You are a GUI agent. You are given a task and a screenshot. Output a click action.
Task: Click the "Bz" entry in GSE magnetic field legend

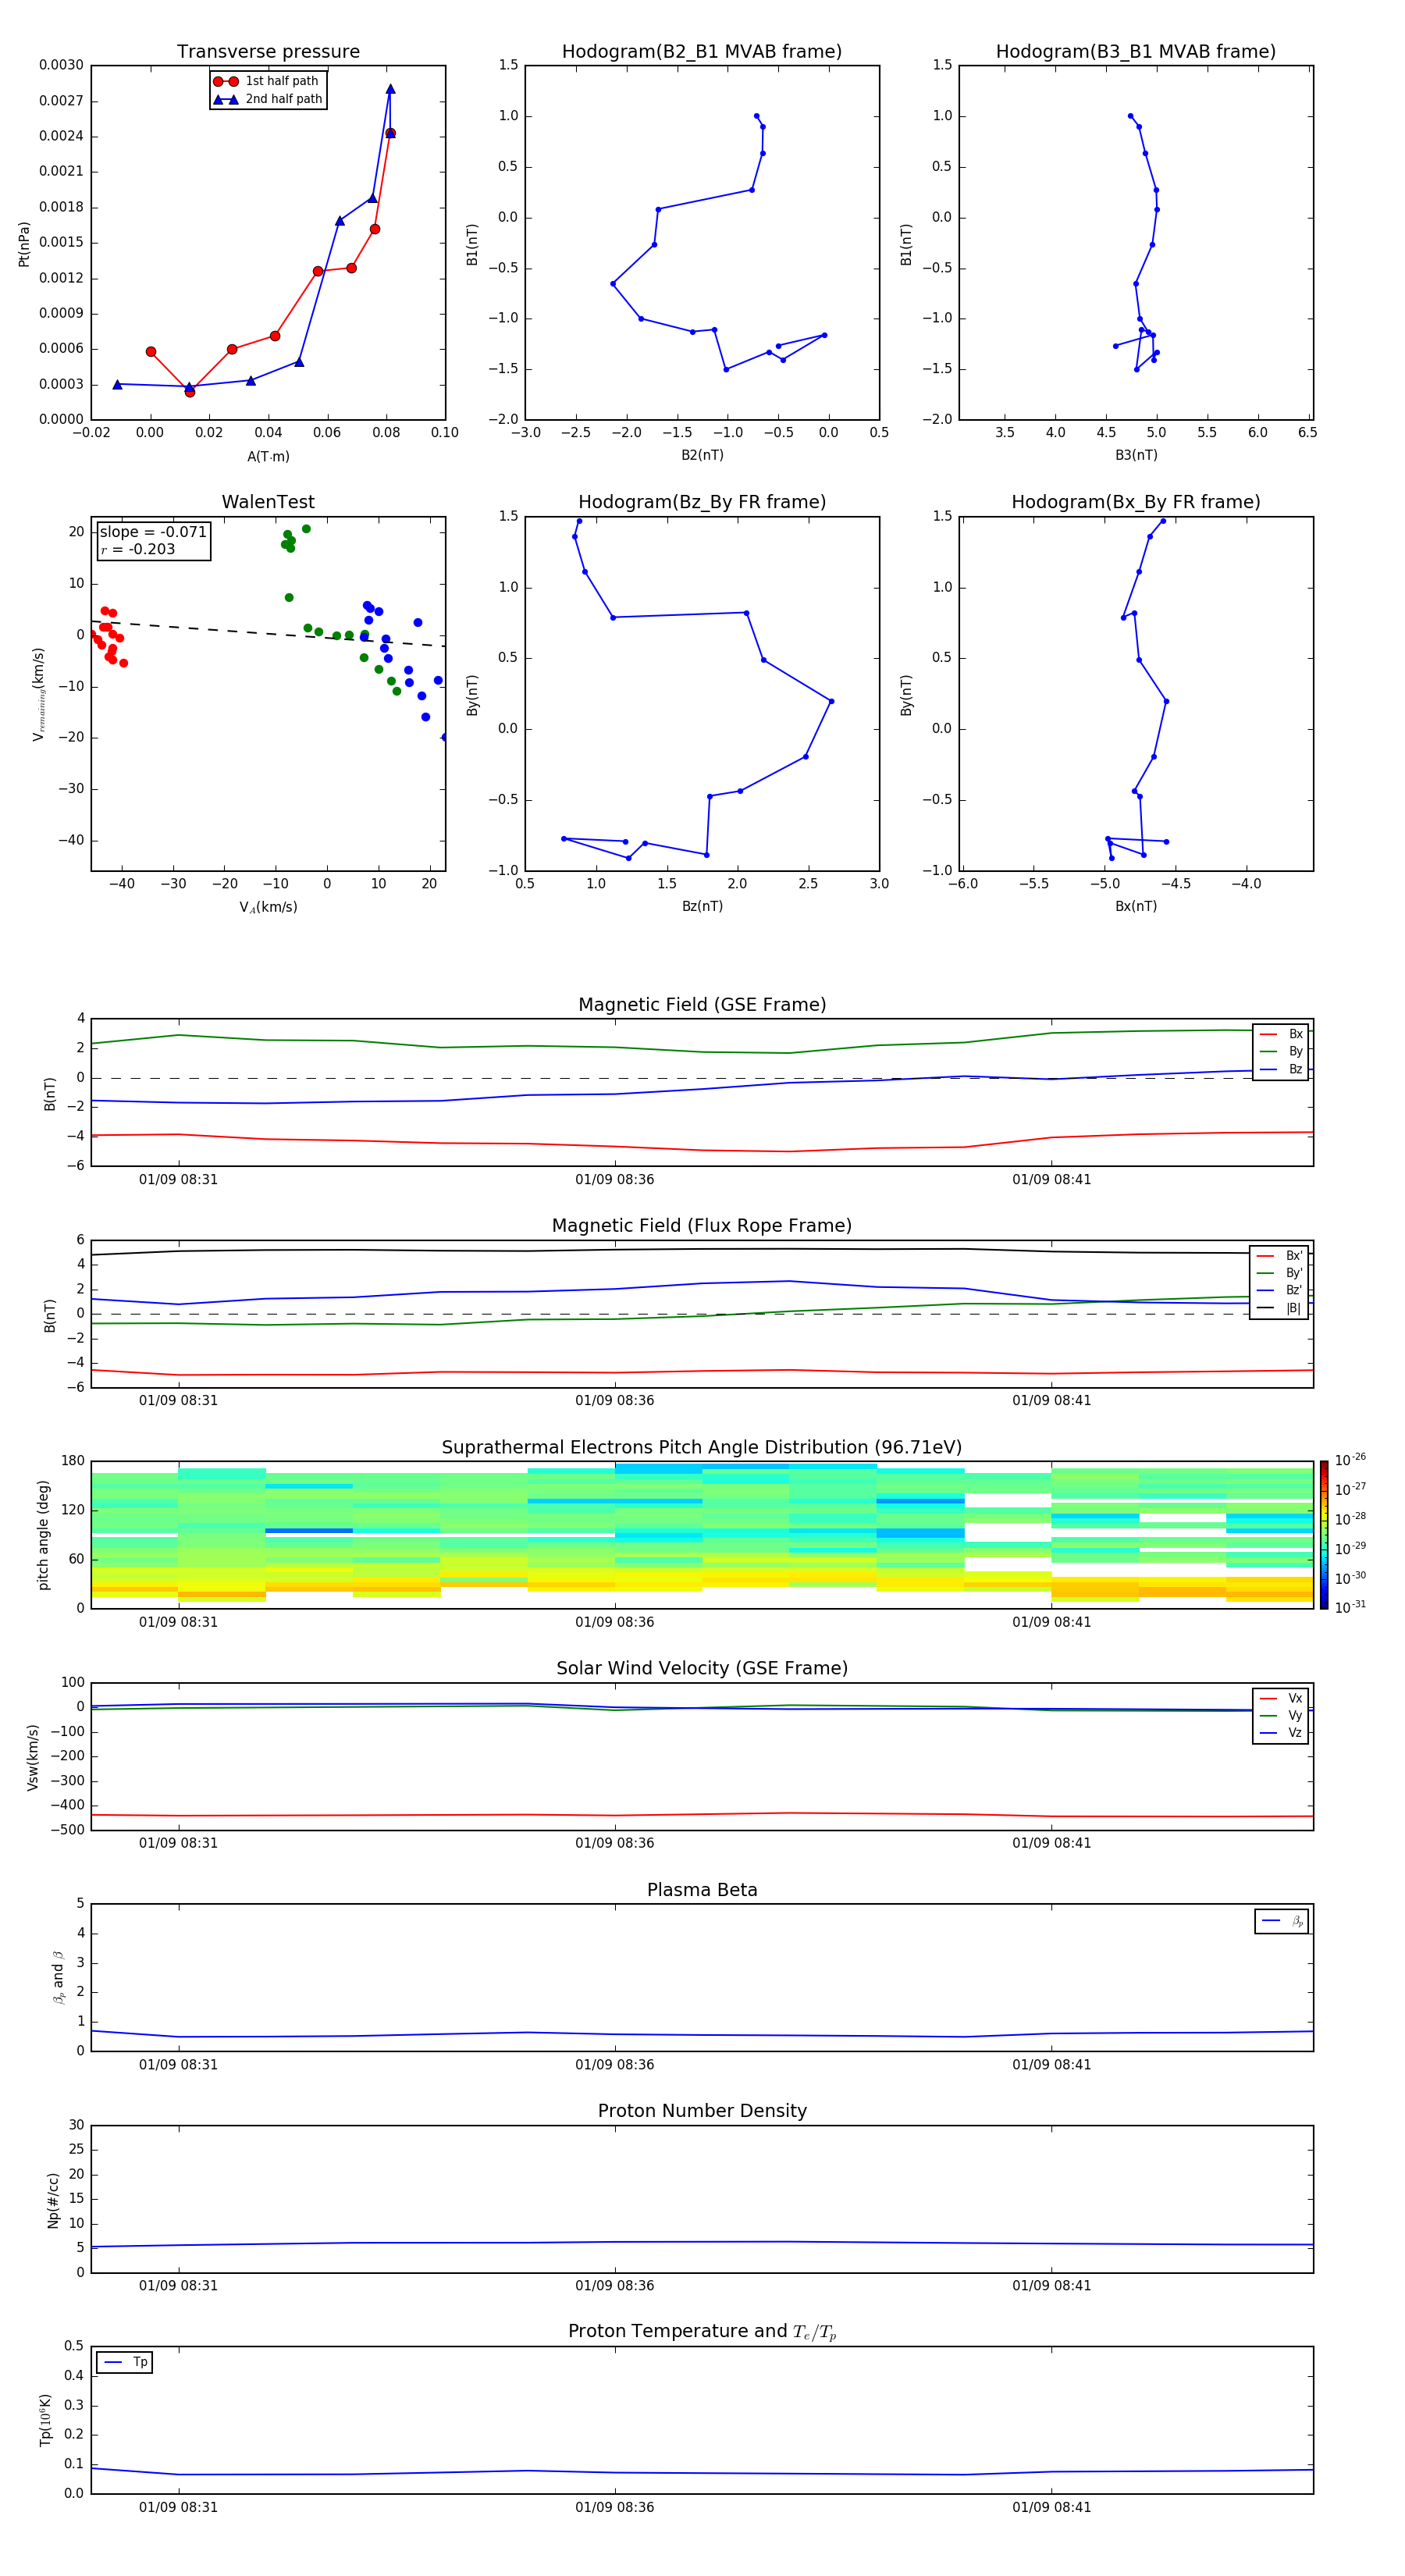[1281, 1070]
